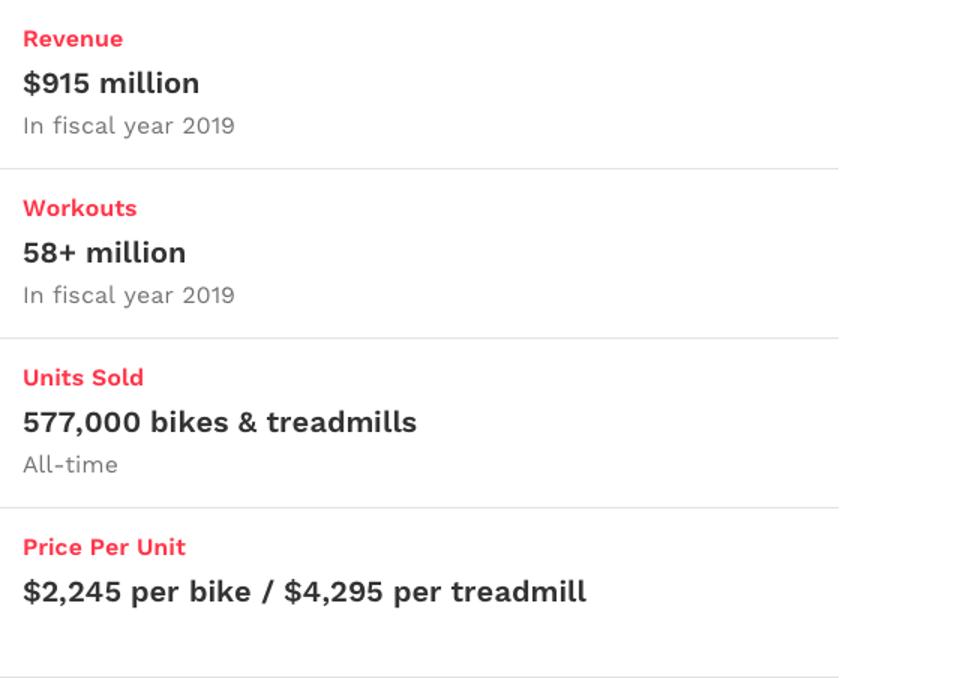Click the word "treadmills" in Units Sold
The width and height of the screenshot is (960, 678).
pyautogui.click(x=341, y=422)
